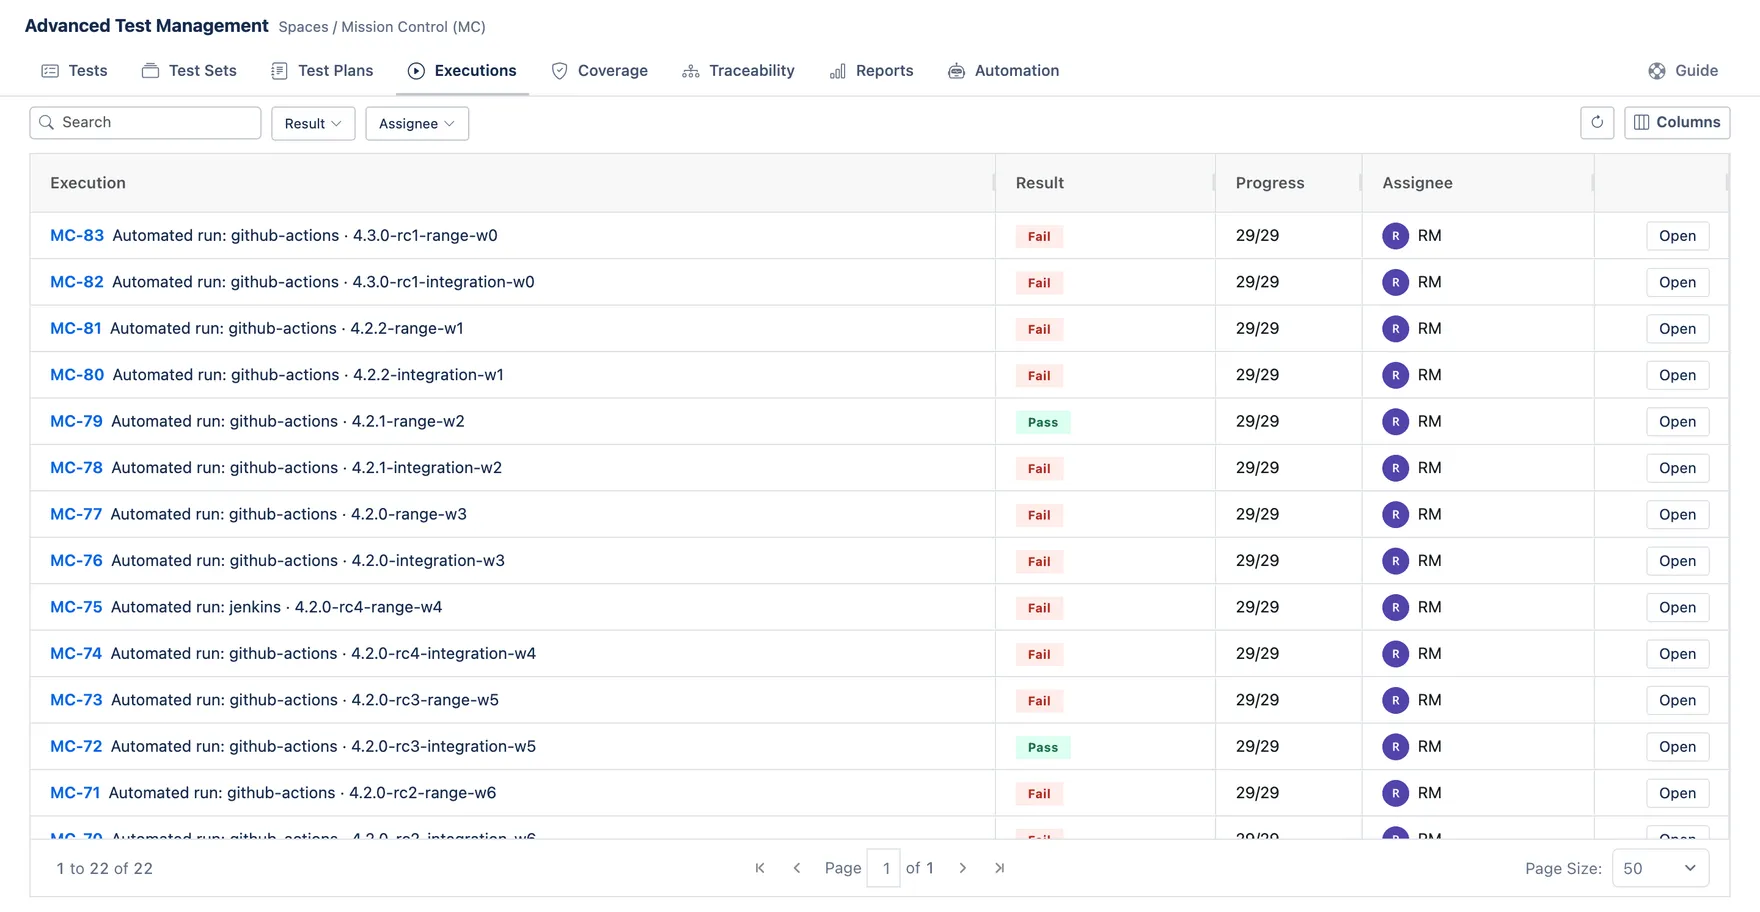Open execution link MC-82

[x=77, y=282]
